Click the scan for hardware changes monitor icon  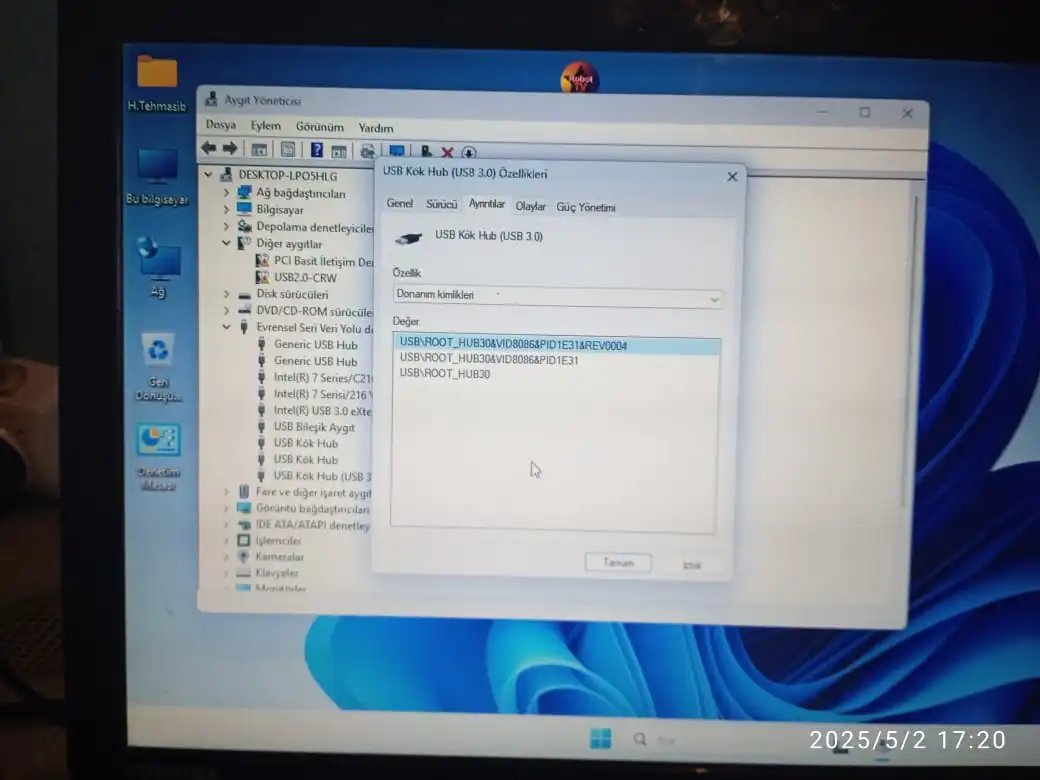[397, 151]
